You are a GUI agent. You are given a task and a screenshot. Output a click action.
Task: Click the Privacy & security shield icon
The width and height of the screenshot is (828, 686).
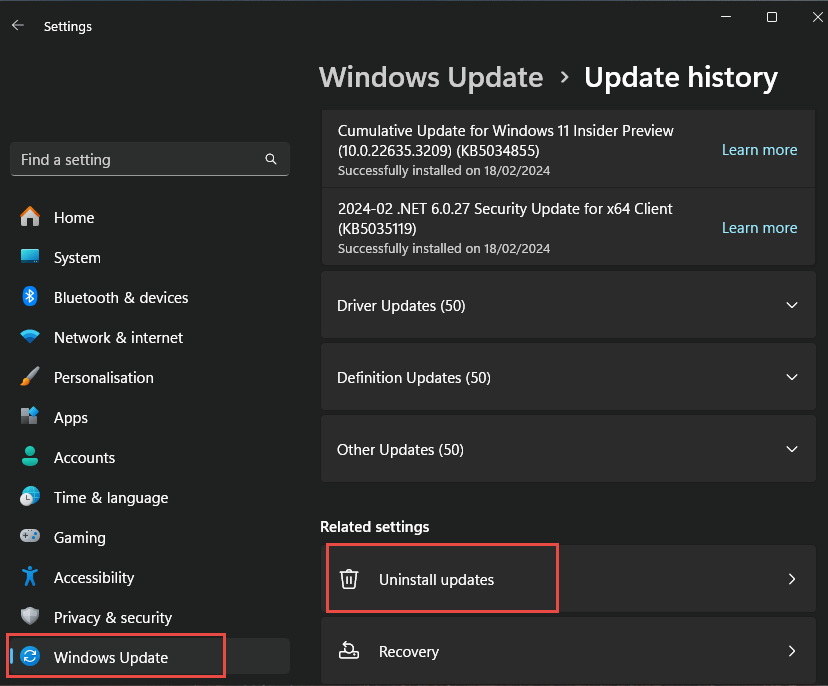(30, 616)
